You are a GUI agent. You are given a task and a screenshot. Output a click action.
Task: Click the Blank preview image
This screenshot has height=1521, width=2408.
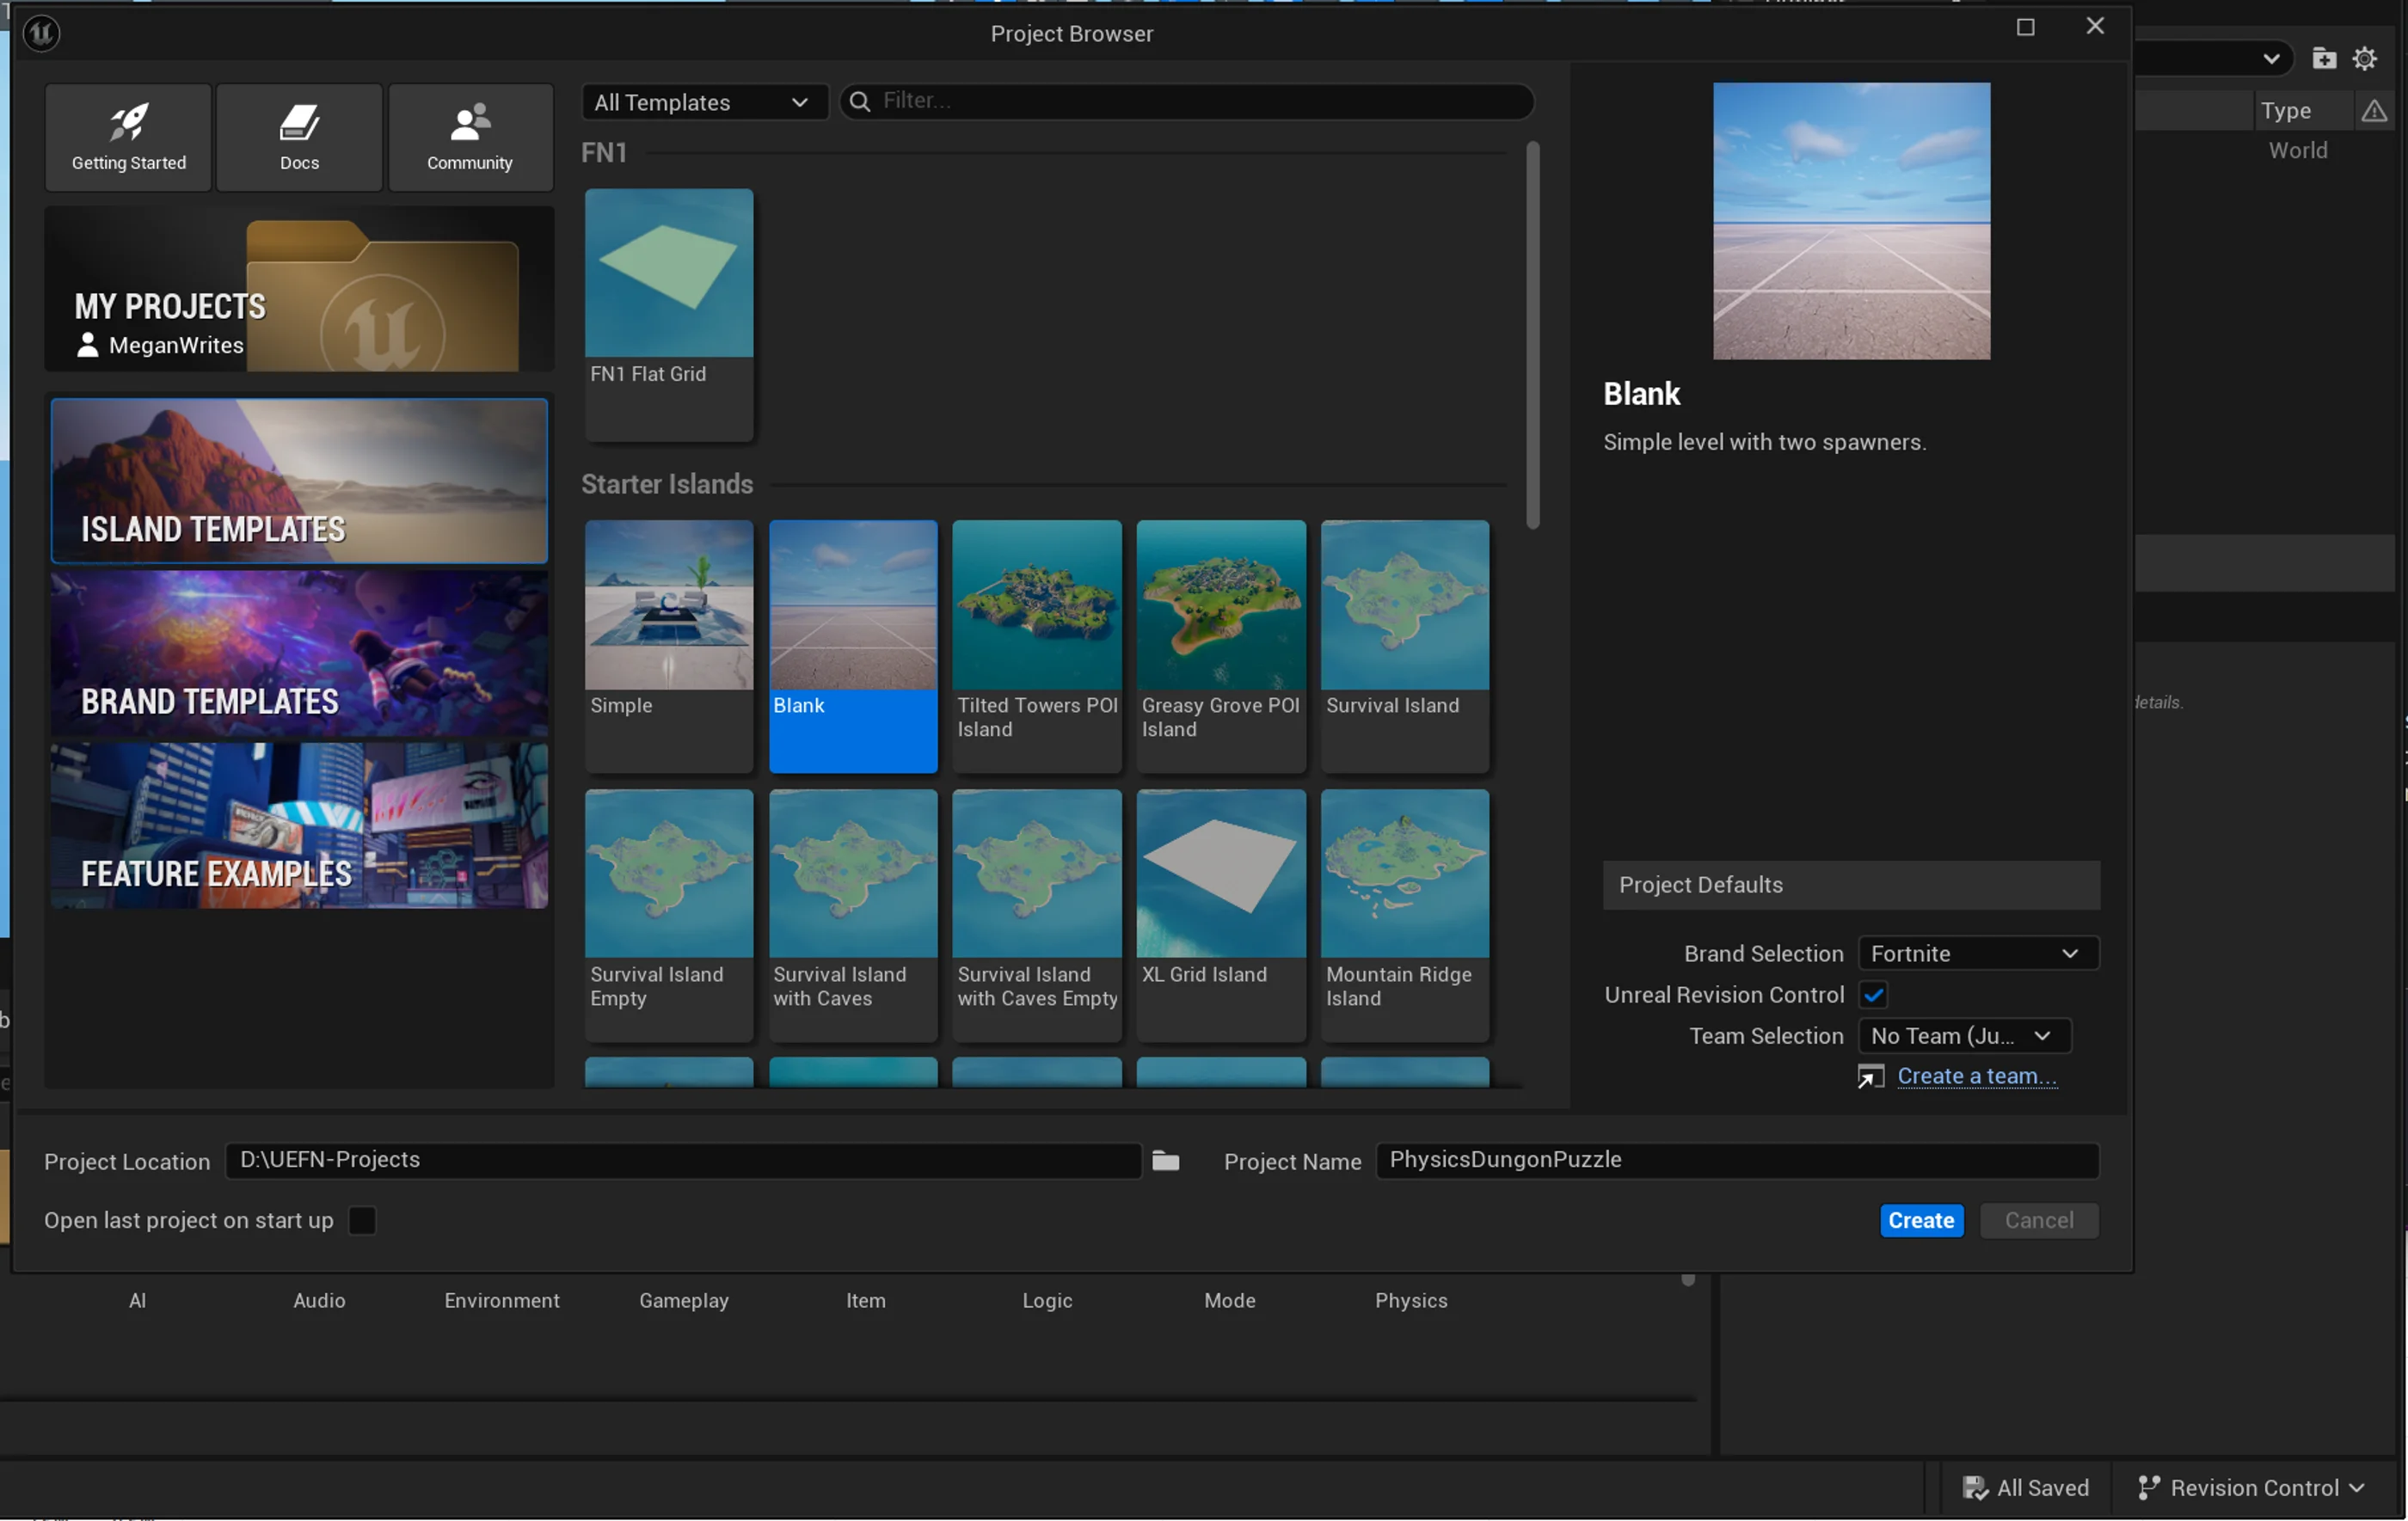pos(1851,221)
